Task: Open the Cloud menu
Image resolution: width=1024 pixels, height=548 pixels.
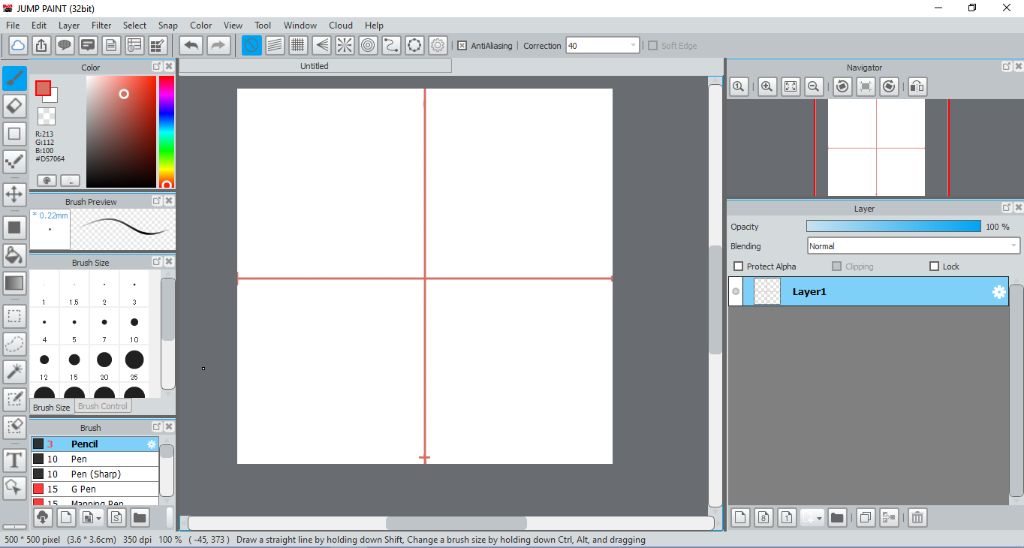Action: 340,25
